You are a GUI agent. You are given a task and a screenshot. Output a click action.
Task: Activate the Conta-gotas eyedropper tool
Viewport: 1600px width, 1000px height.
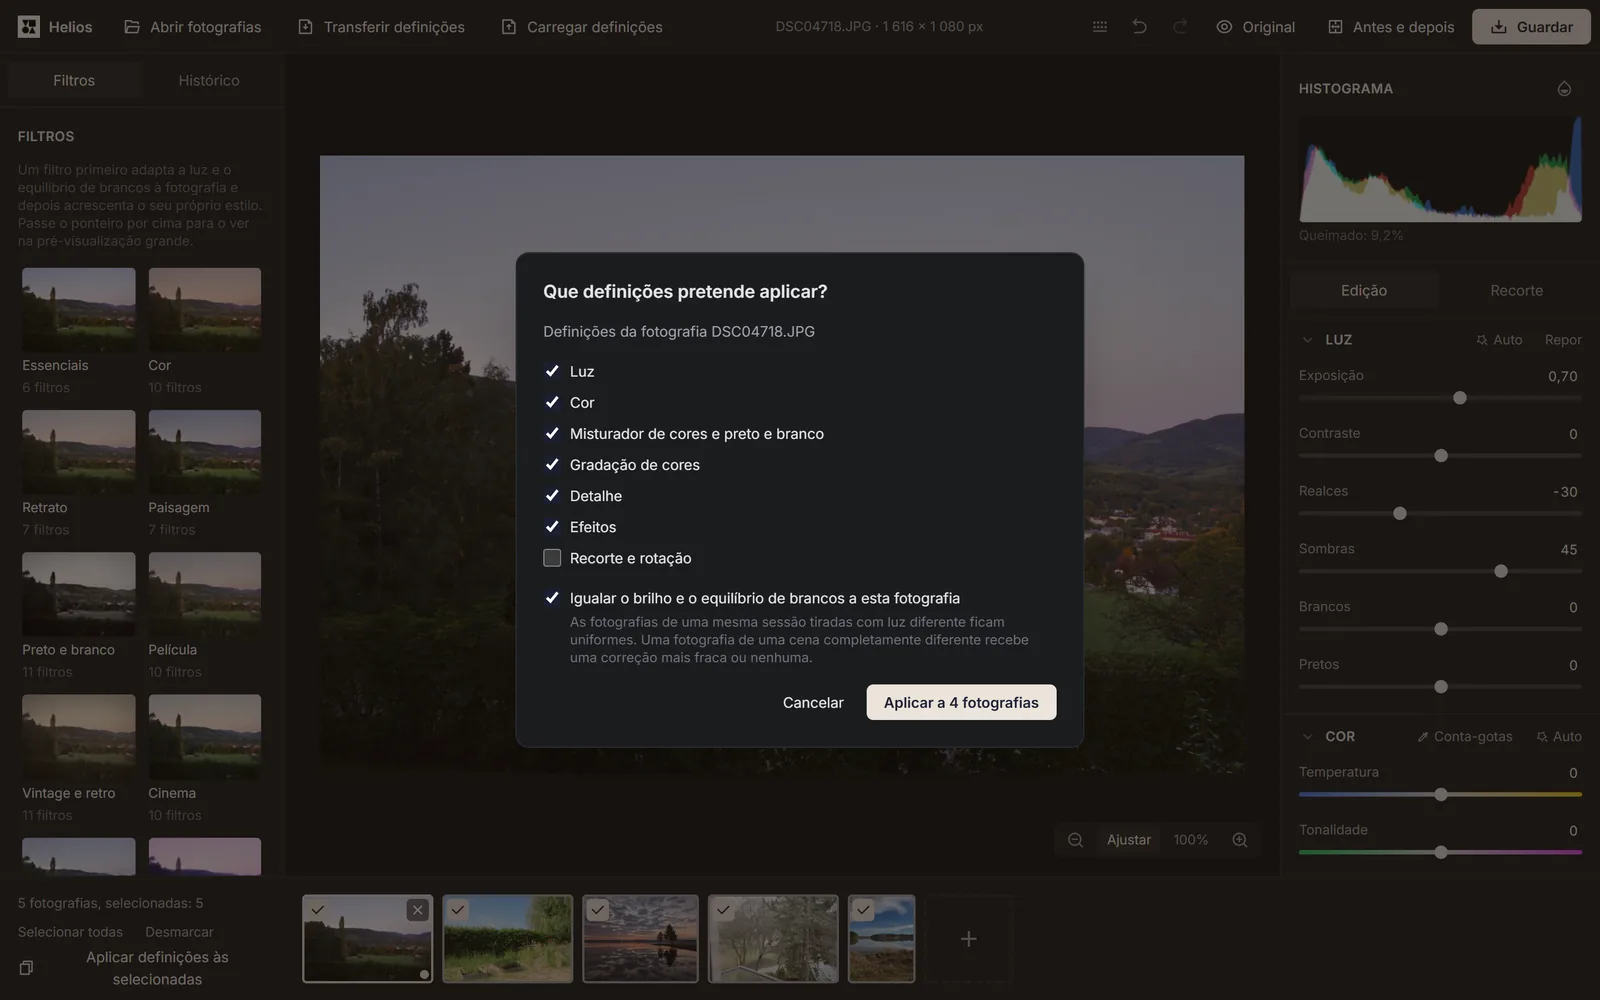pyautogui.click(x=1464, y=736)
